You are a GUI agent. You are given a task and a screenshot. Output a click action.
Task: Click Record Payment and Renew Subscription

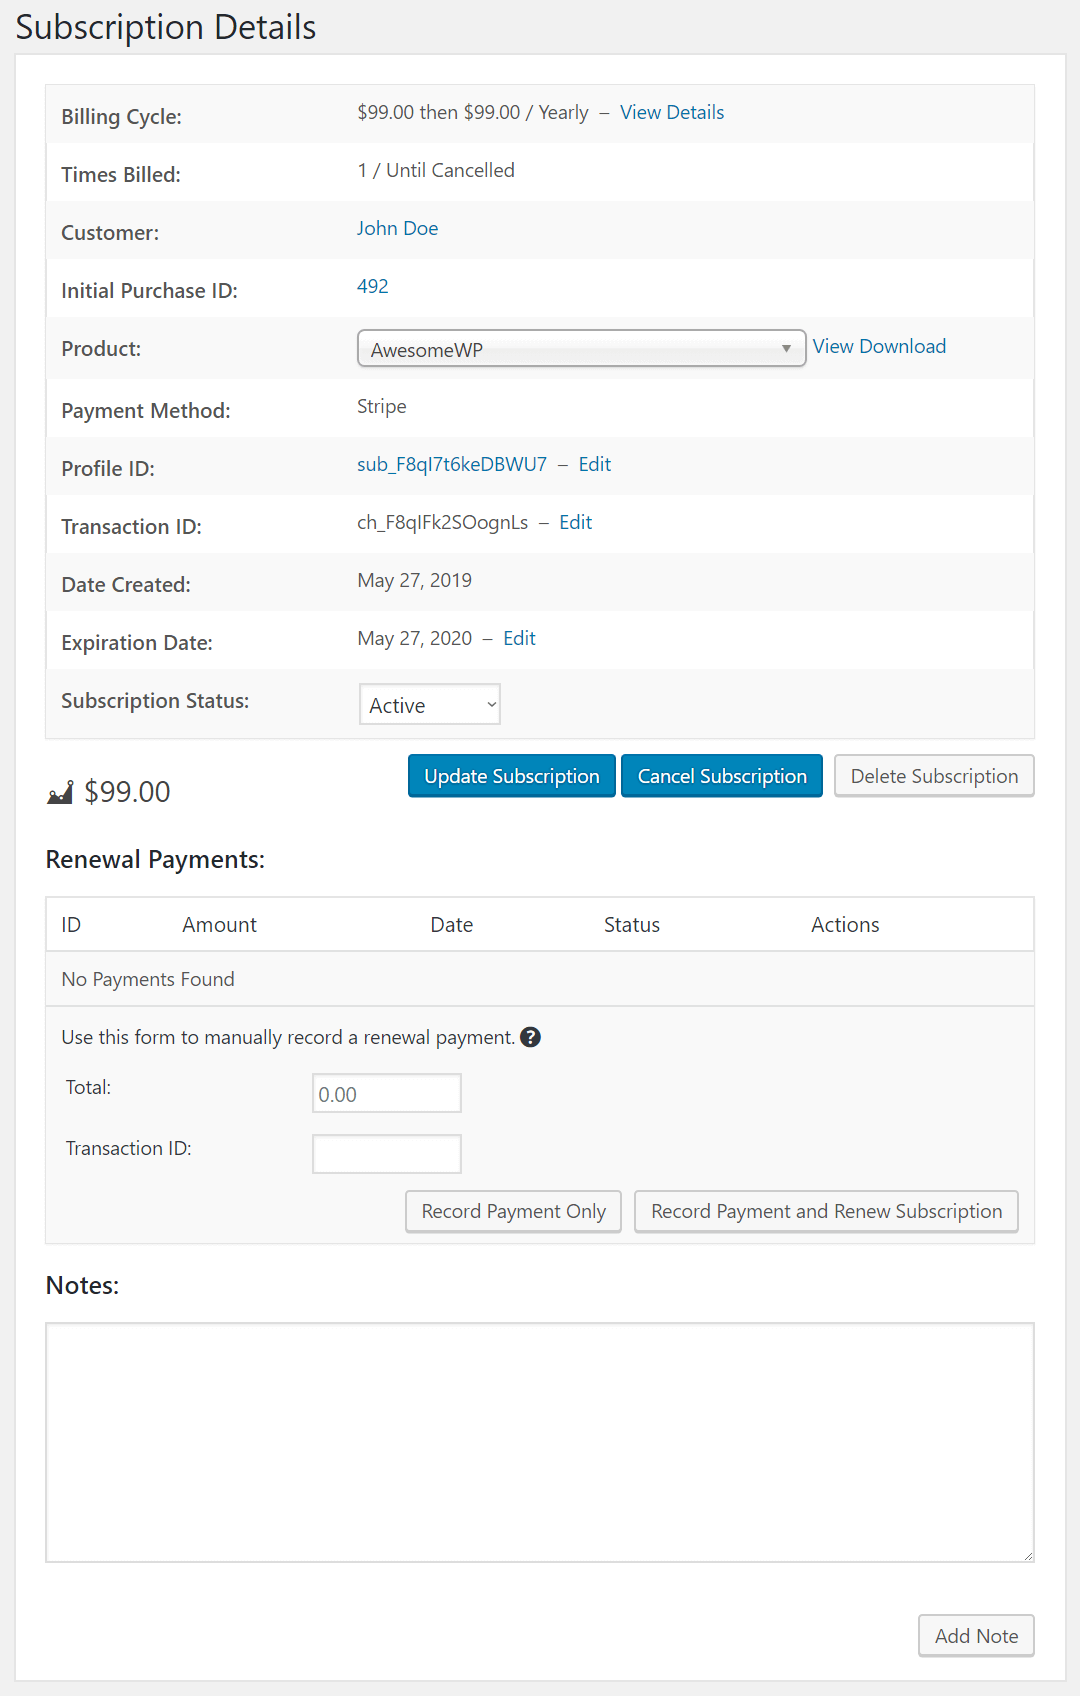[826, 1212]
